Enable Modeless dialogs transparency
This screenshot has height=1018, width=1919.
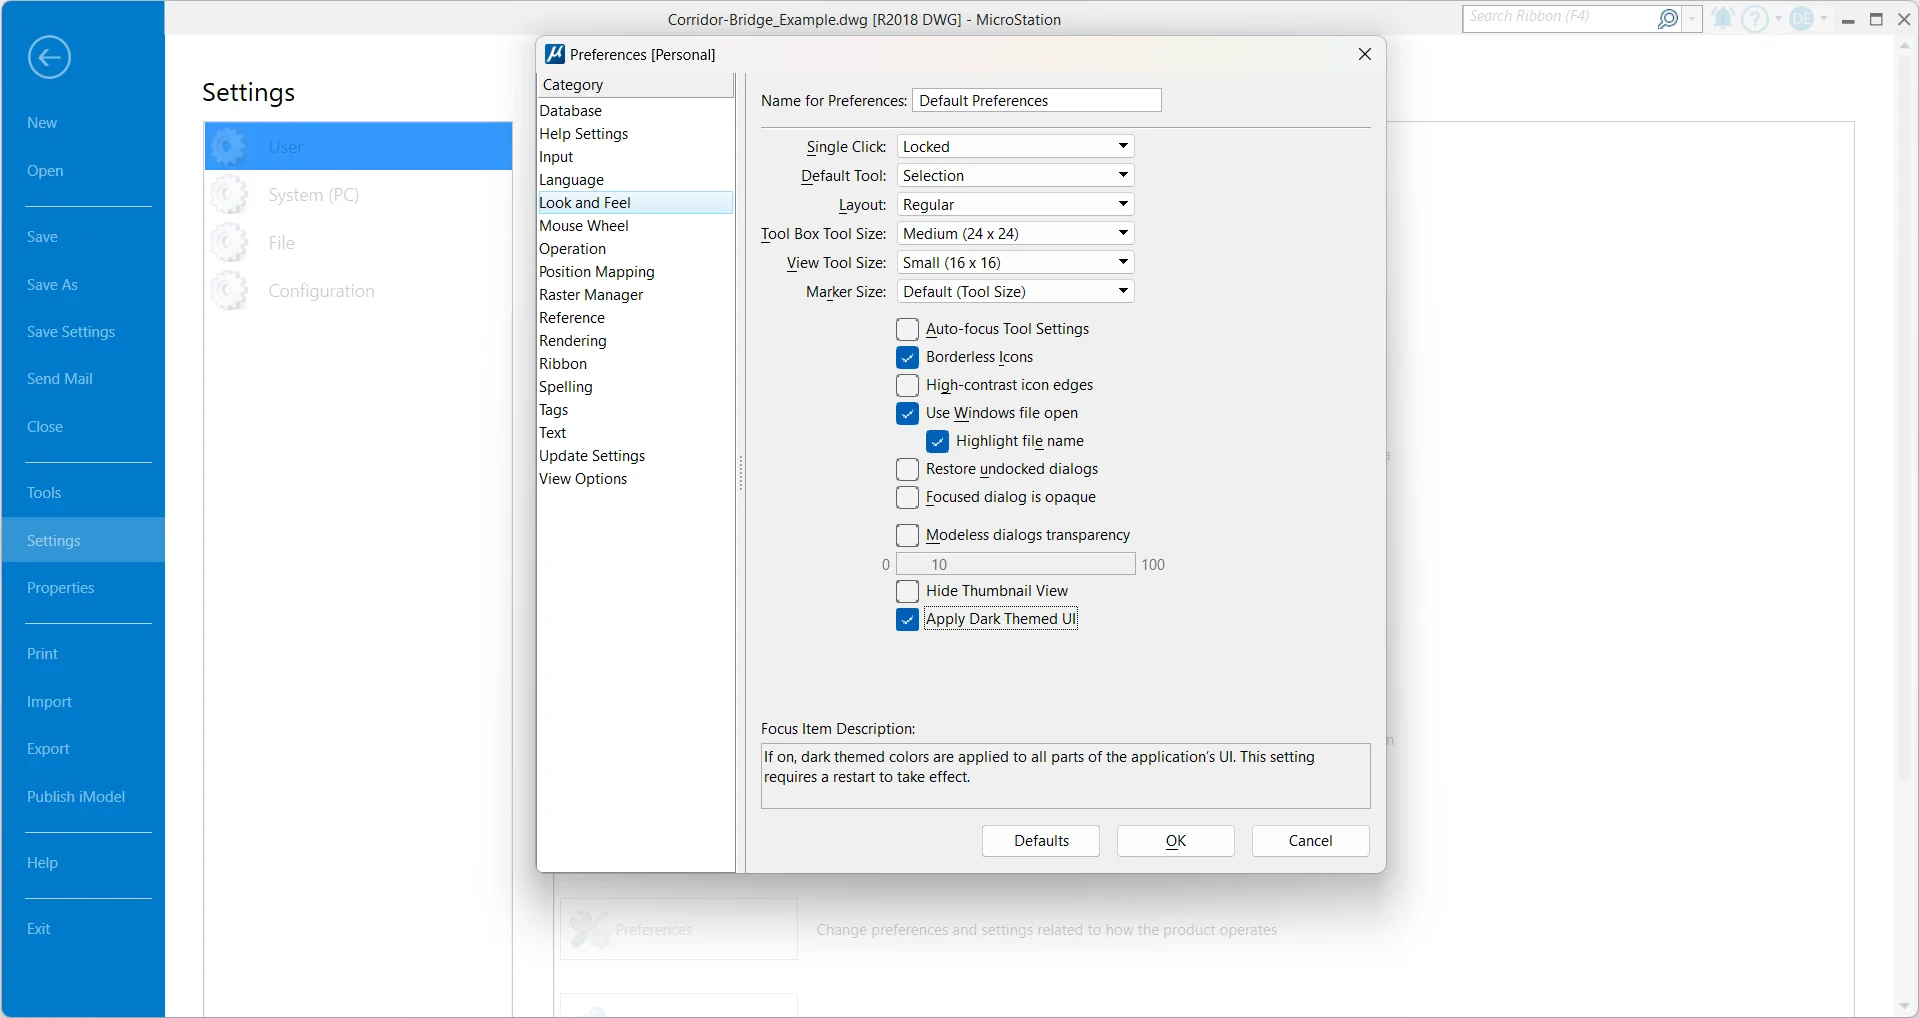click(907, 535)
